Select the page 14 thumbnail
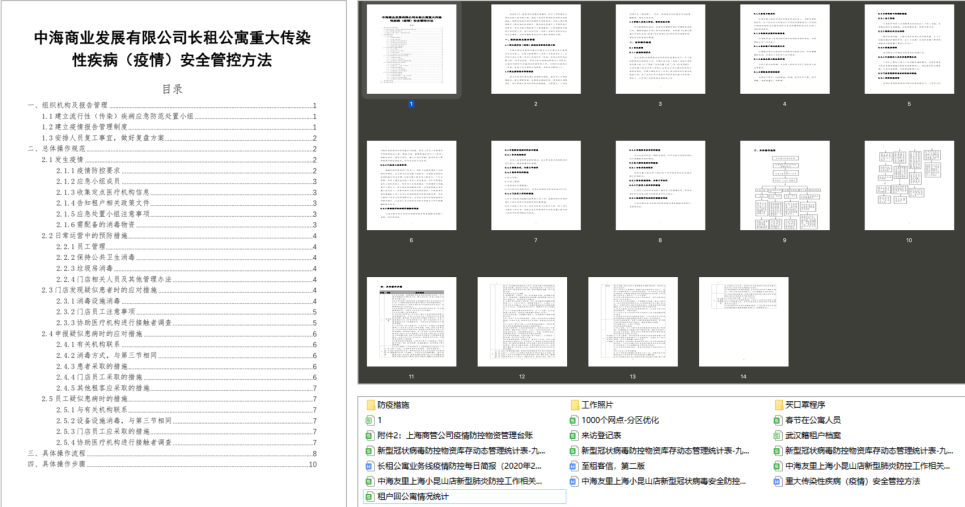 click(x=743, y=322)
